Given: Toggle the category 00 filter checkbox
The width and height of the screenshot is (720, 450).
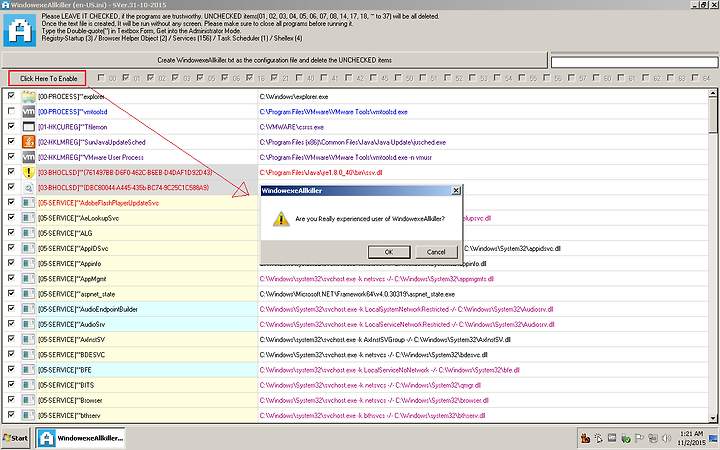Looking at the screenshot, I should click(101, 78).
